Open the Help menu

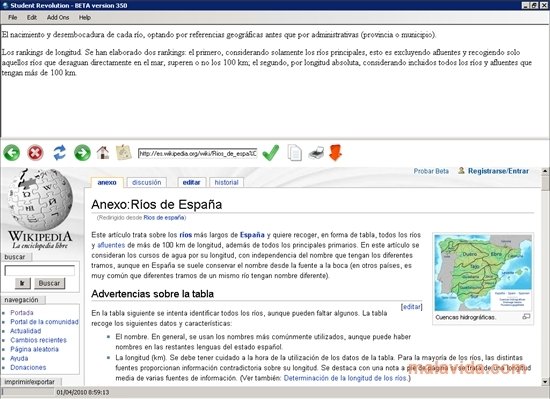[x=85, y=18]
